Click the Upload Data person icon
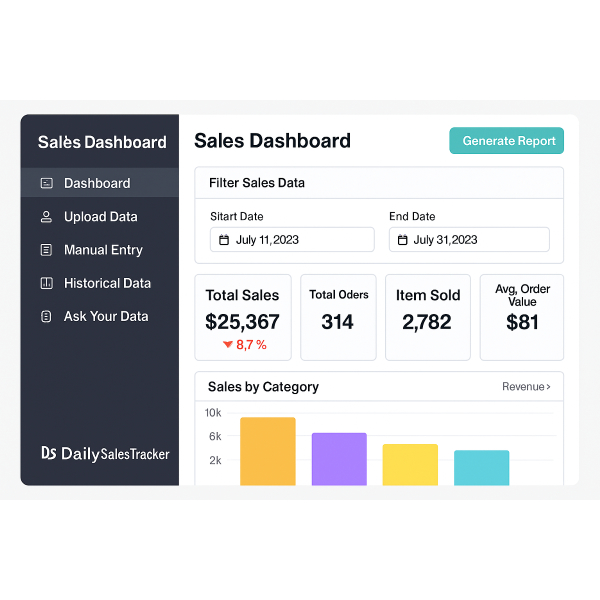This screenshot has height=600, width=600. [46, 217]
